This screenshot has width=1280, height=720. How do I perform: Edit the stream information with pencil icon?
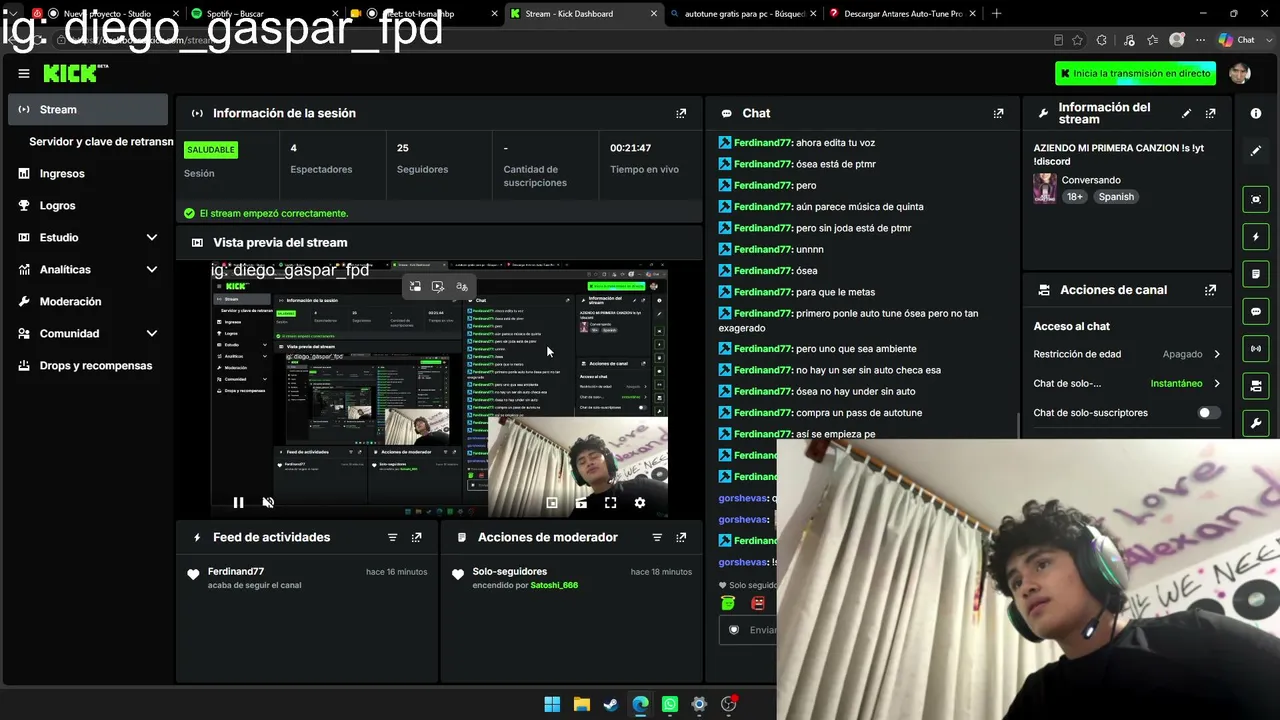click(x=1187, y=113)
